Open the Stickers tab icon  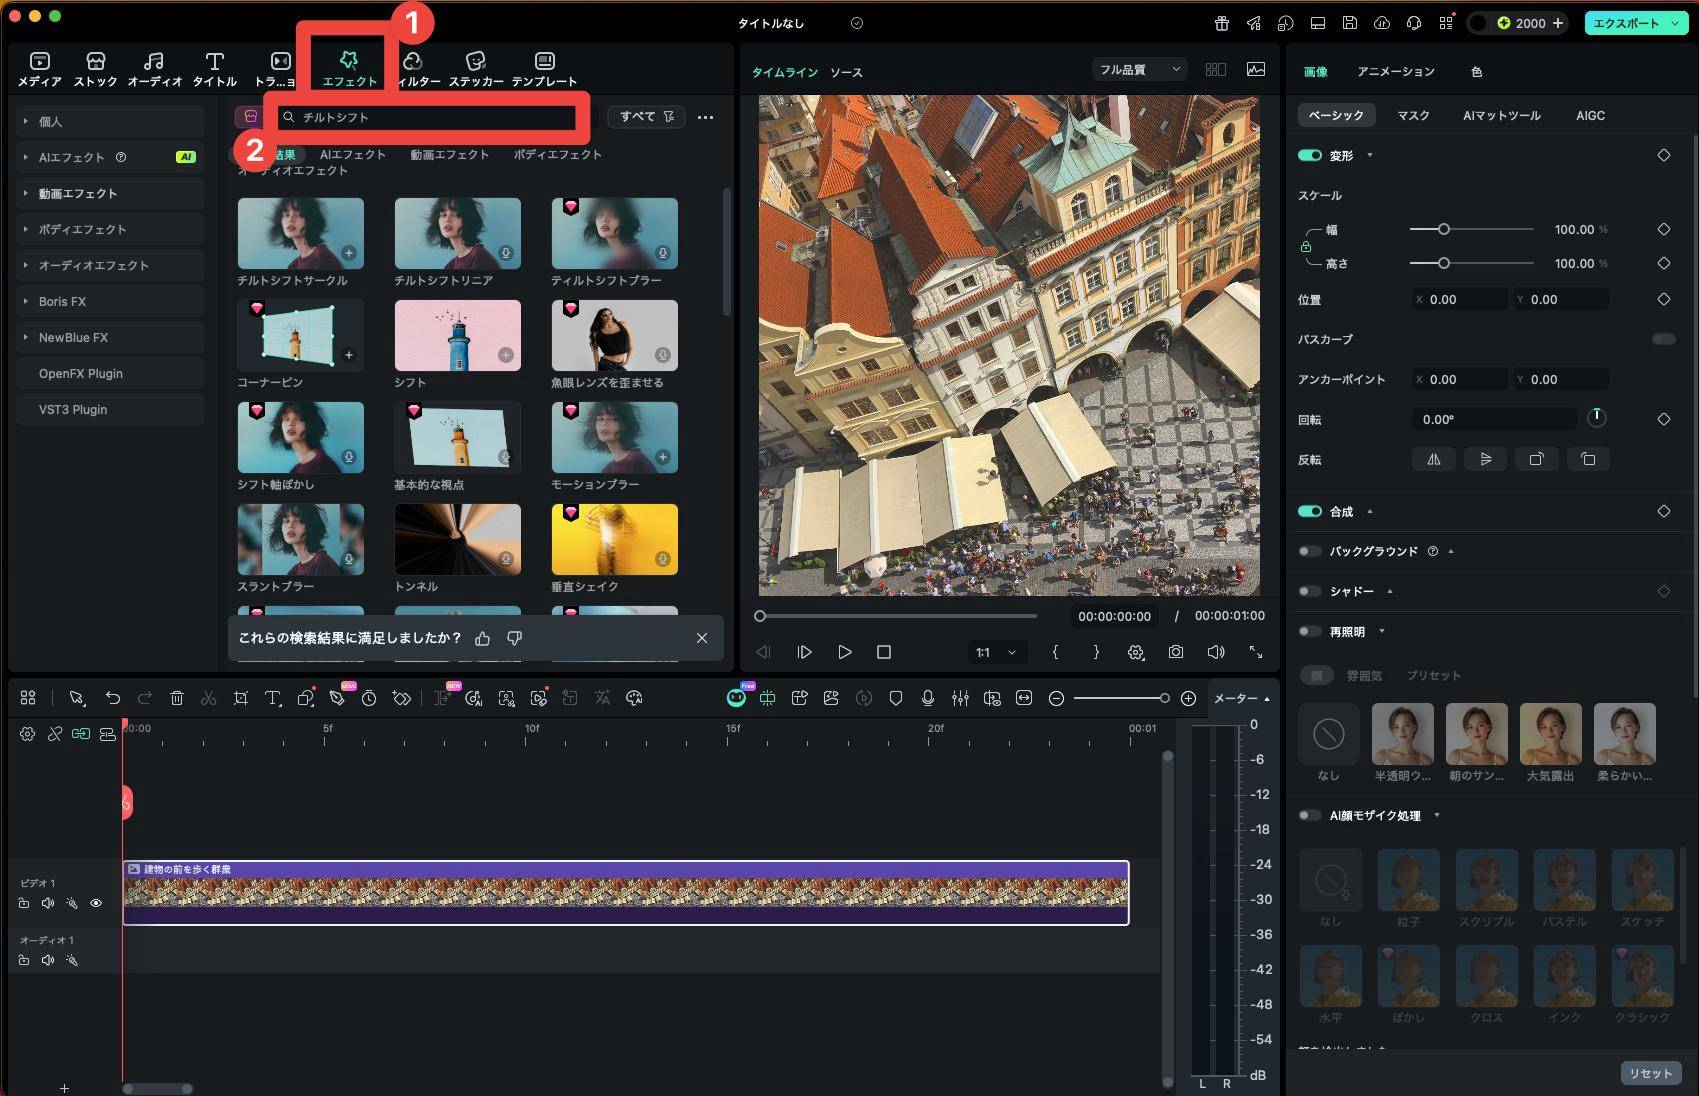[475, 69]
